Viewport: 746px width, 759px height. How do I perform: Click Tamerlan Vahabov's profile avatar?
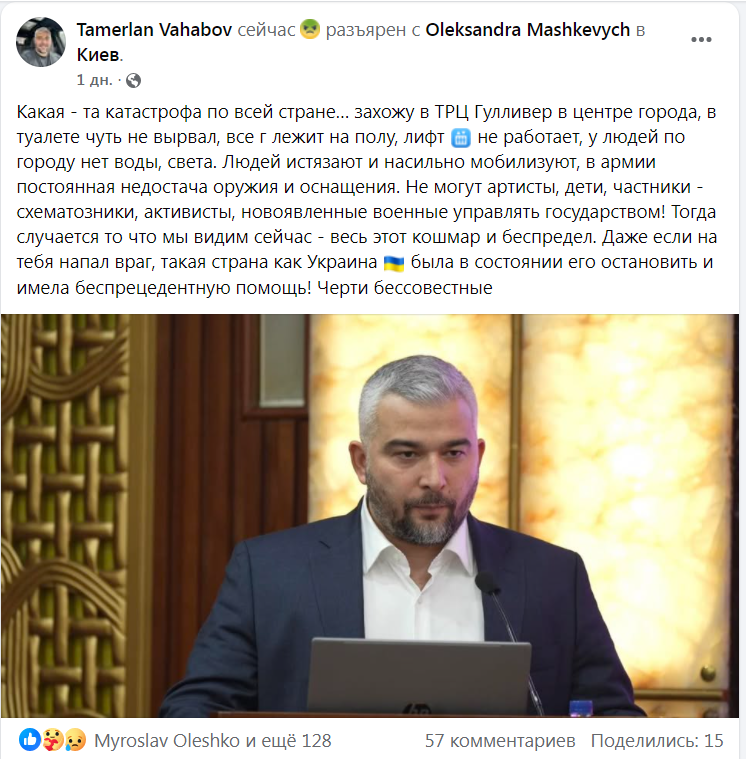(41, 42)
